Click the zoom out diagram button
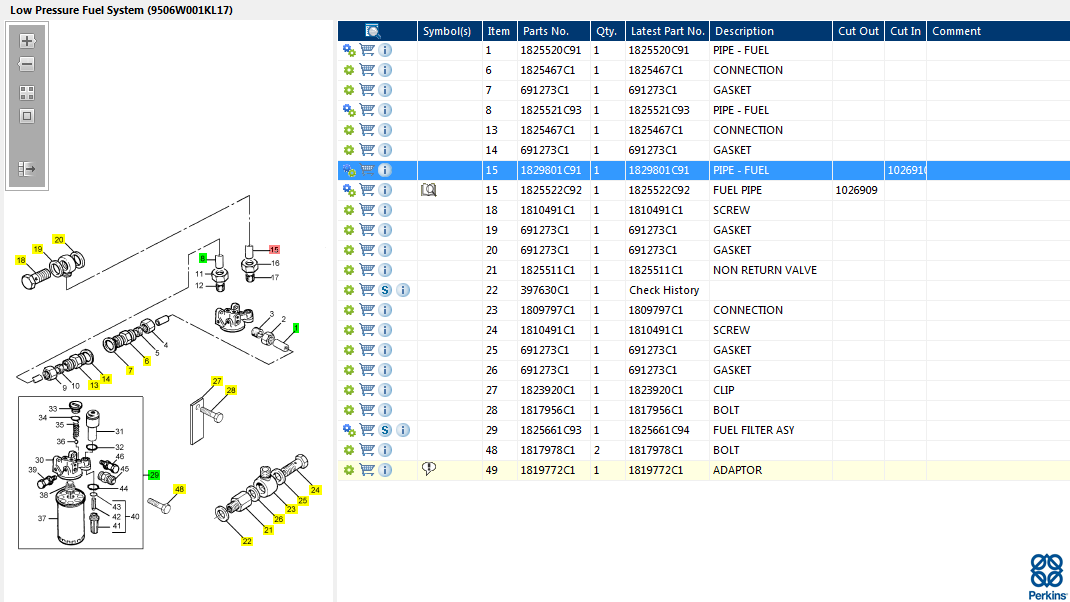The image size is (1070, 602). (x=27, y=64)
